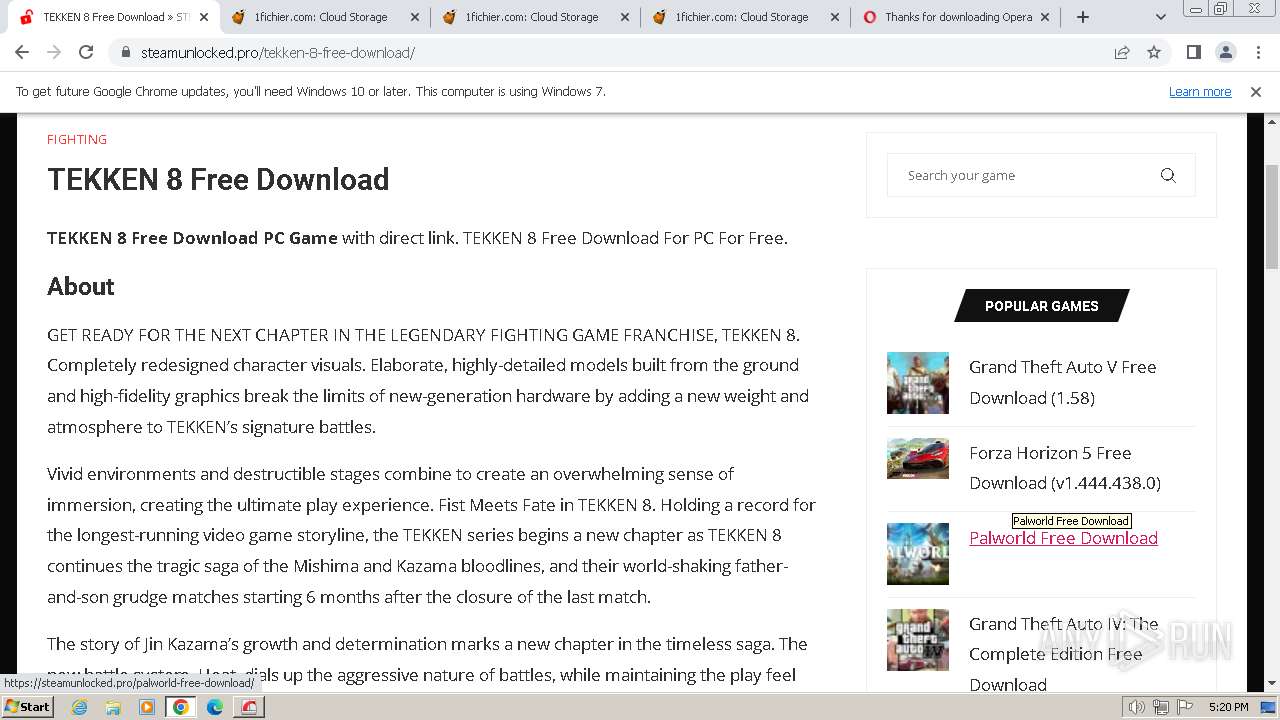This screenshot has width=1280, height=720.
Task: Click the Palworld game thumbnail
Action: tap(918, 554)
